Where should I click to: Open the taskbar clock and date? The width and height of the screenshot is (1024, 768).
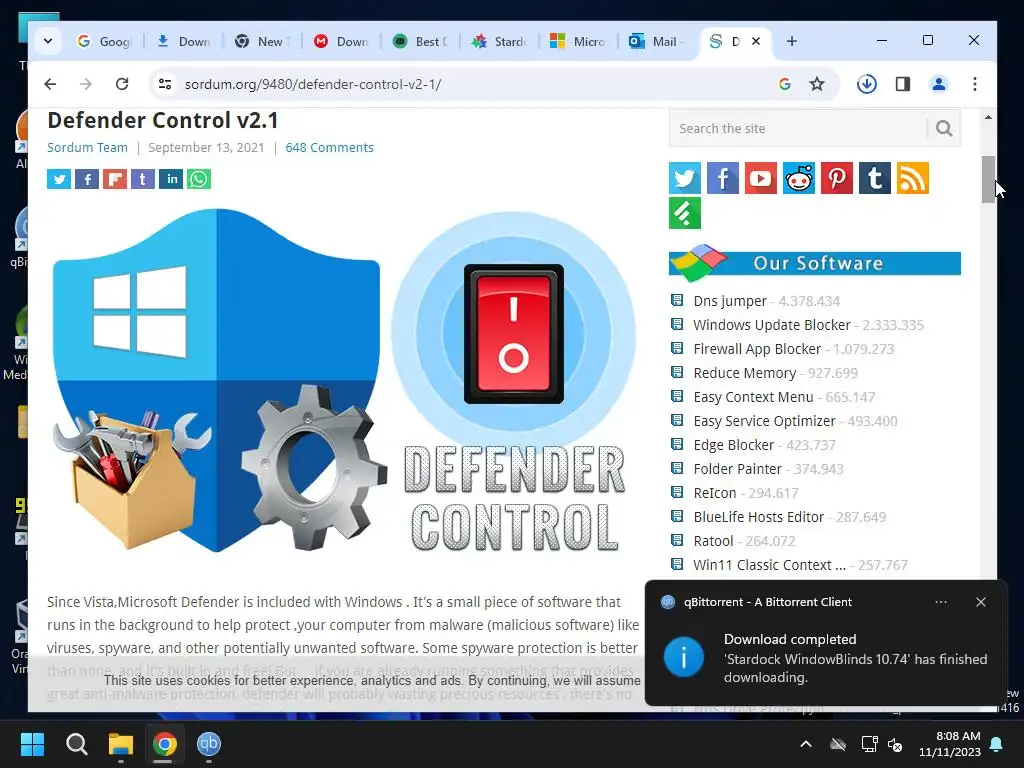coord(950,744)
